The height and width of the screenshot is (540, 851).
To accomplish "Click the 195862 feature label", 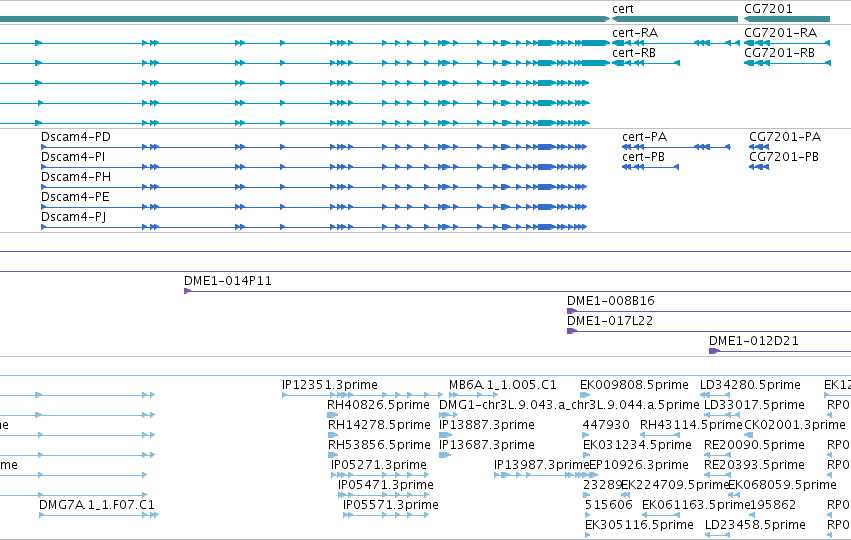I will click(773, 505).
